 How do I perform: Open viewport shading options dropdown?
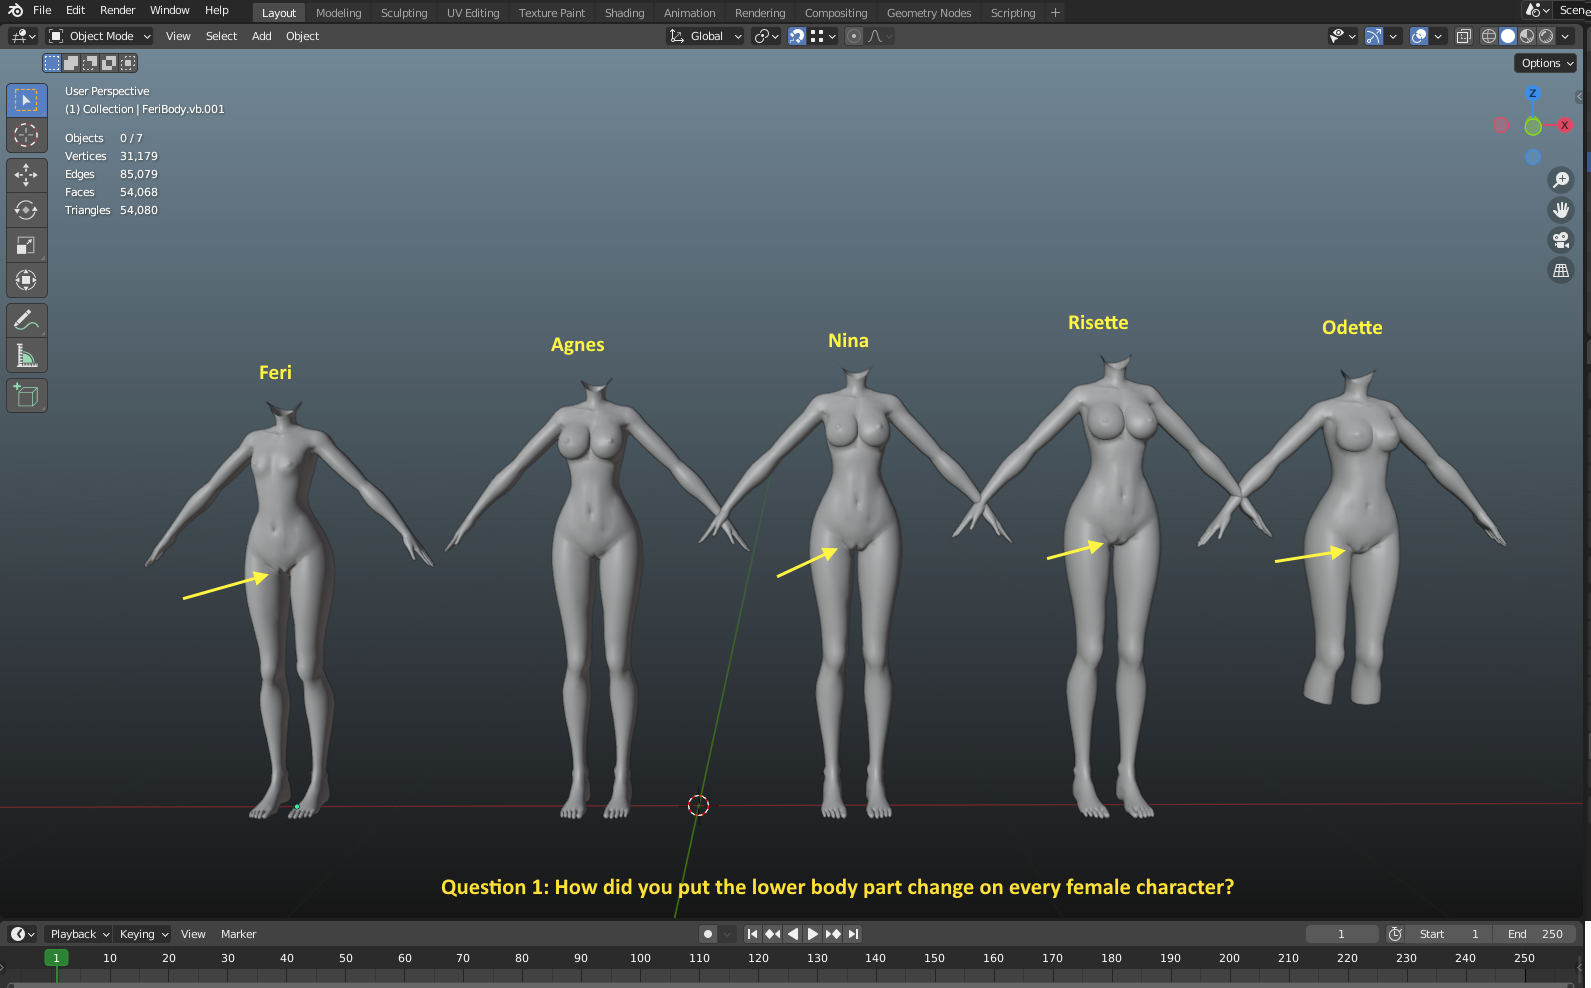point(1565,36)
